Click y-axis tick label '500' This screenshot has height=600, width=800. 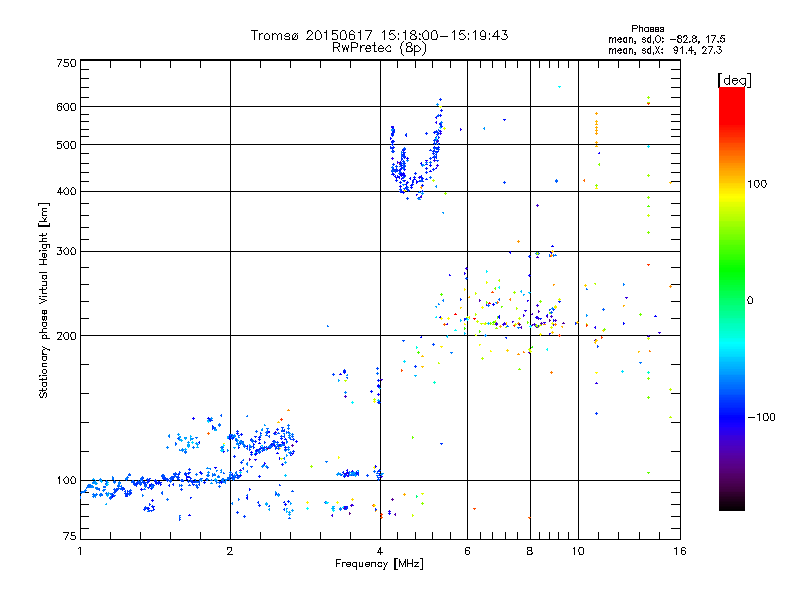66,145
